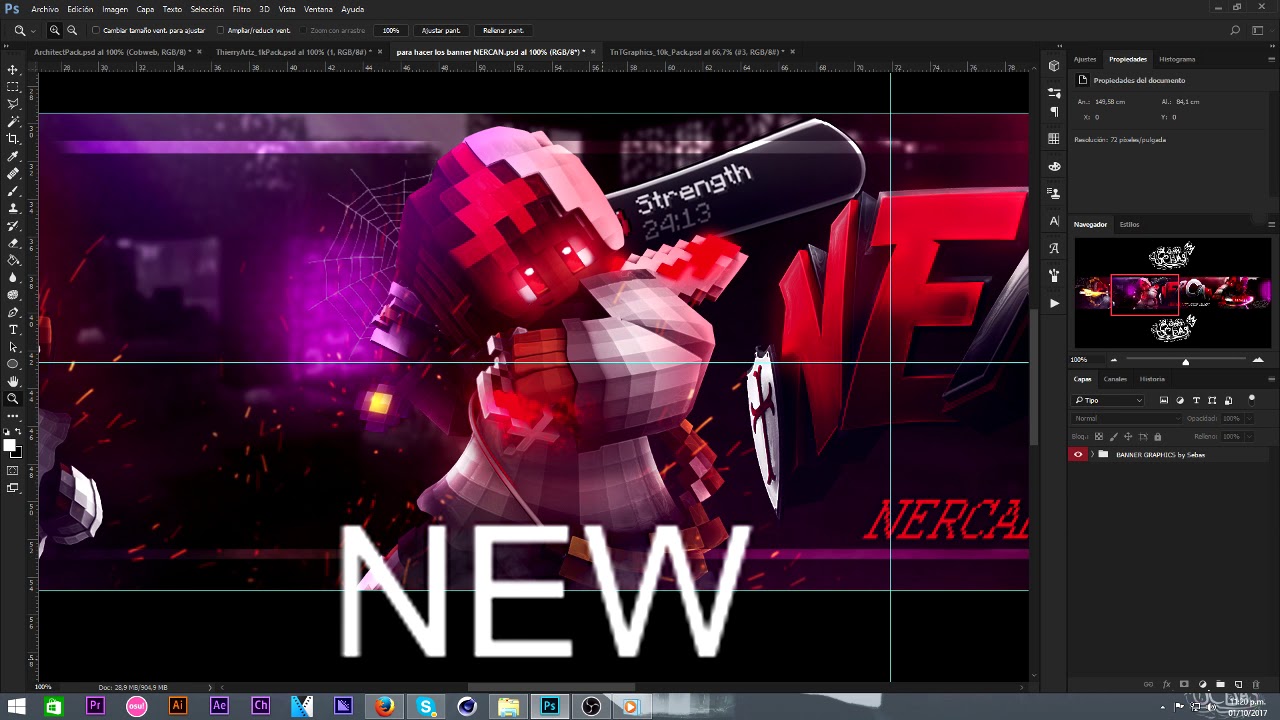Select the Clone Stamp tool
Screen dimensions: 1280x720
pos(13,208)
